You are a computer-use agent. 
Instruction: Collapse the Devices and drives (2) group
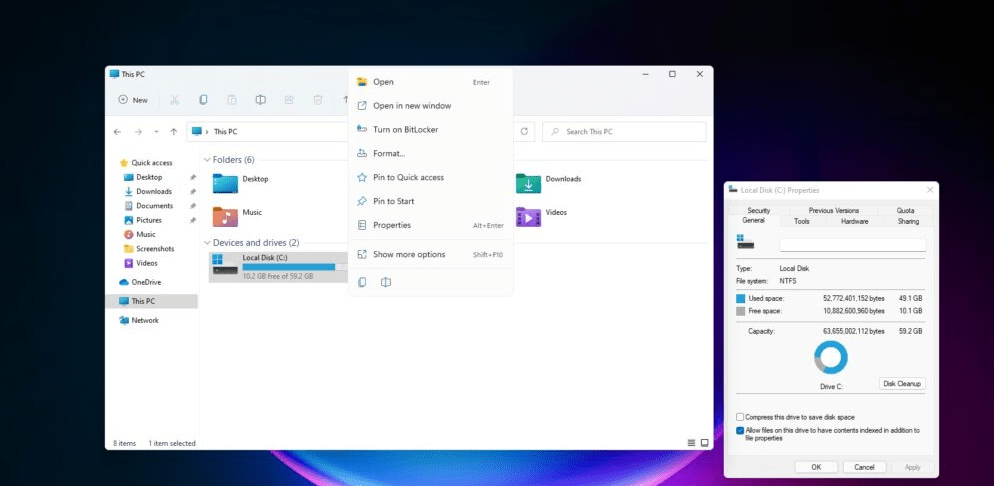[x=207, y=243]
